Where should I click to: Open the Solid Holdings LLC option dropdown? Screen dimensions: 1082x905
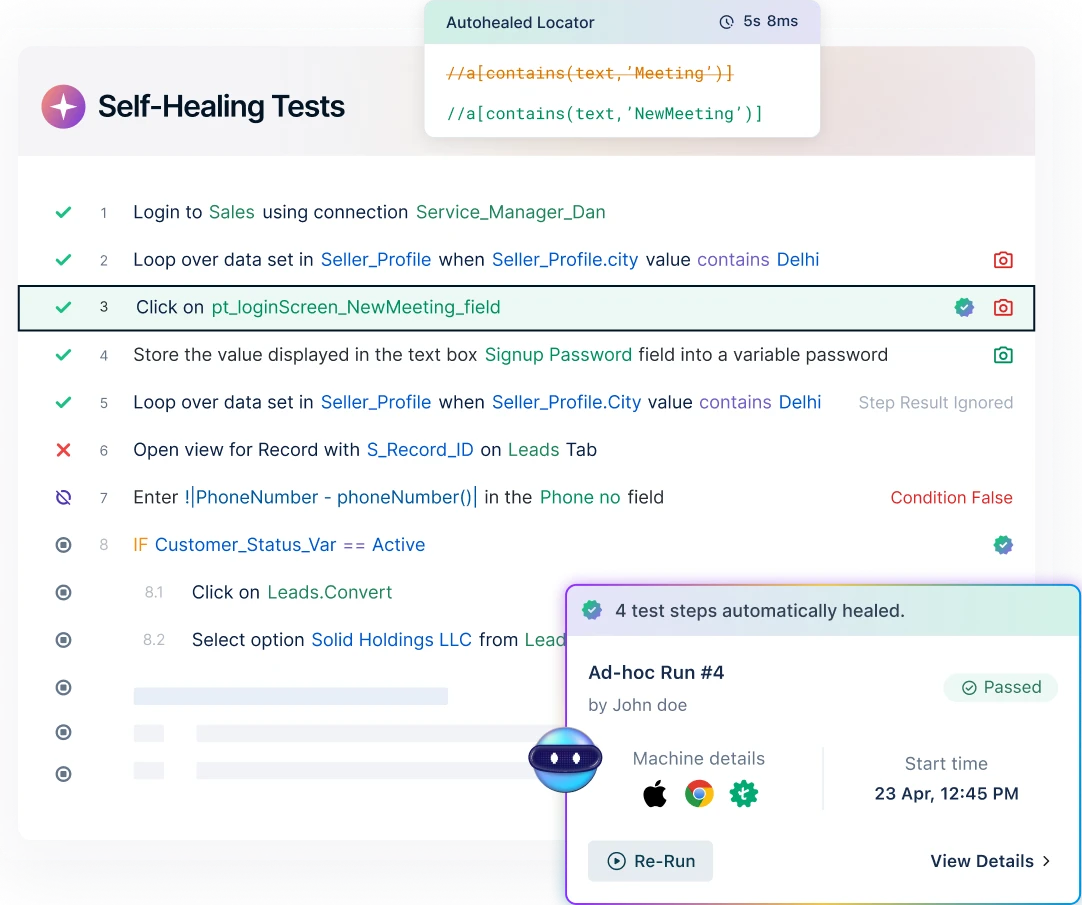point(390,639)
